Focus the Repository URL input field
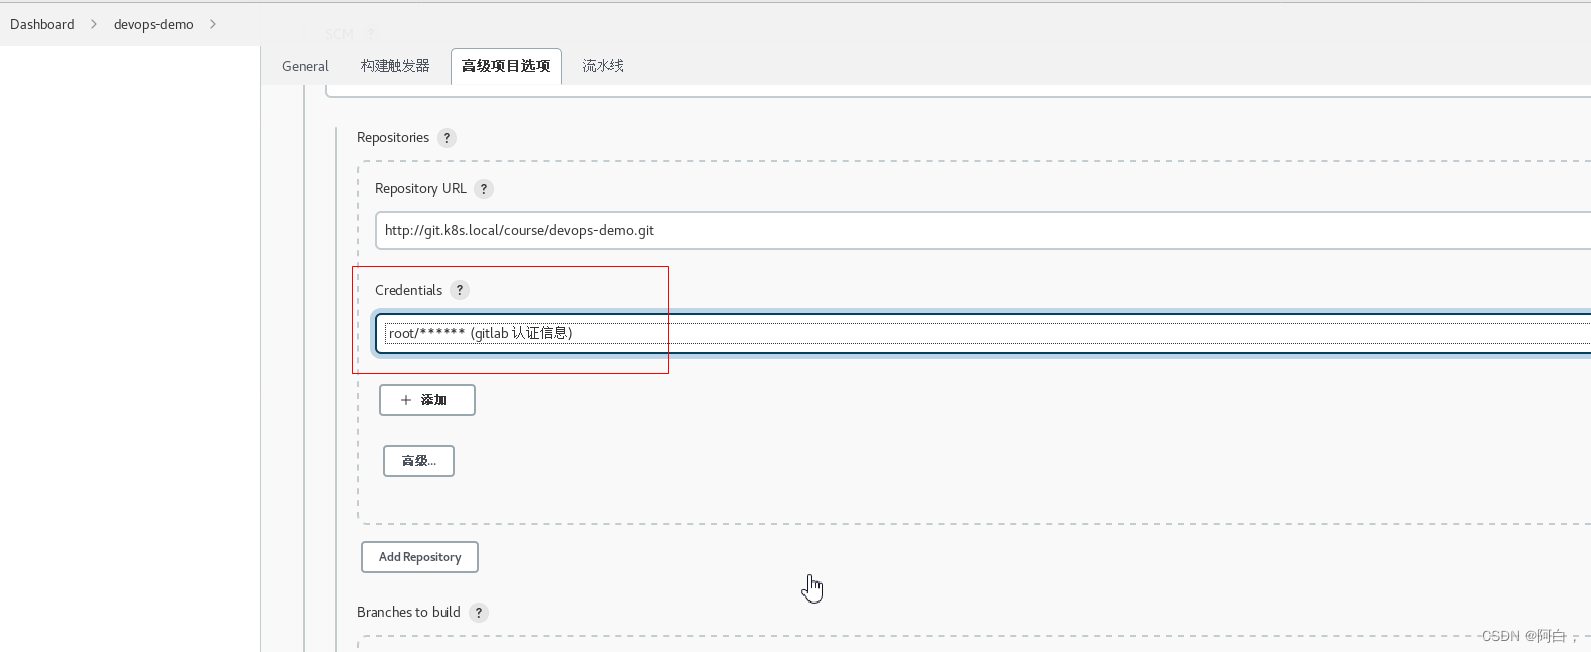The image size is (1591, 652). 983,230
